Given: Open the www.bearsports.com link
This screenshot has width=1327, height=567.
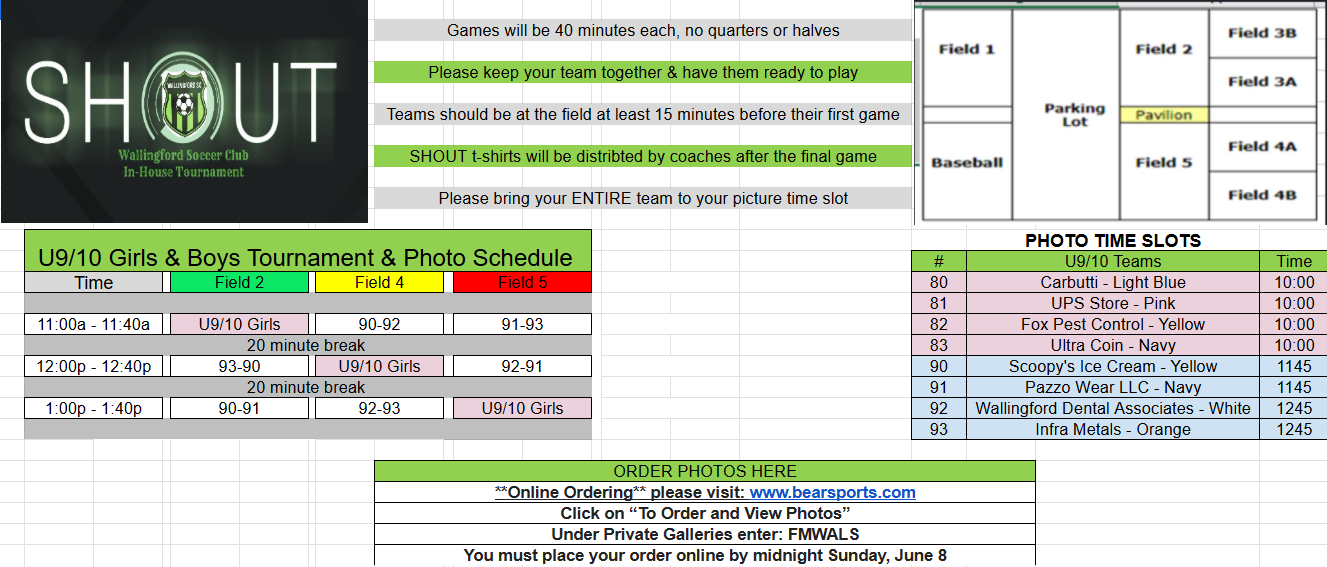Looking at the screenshot, I should (832, 492).
